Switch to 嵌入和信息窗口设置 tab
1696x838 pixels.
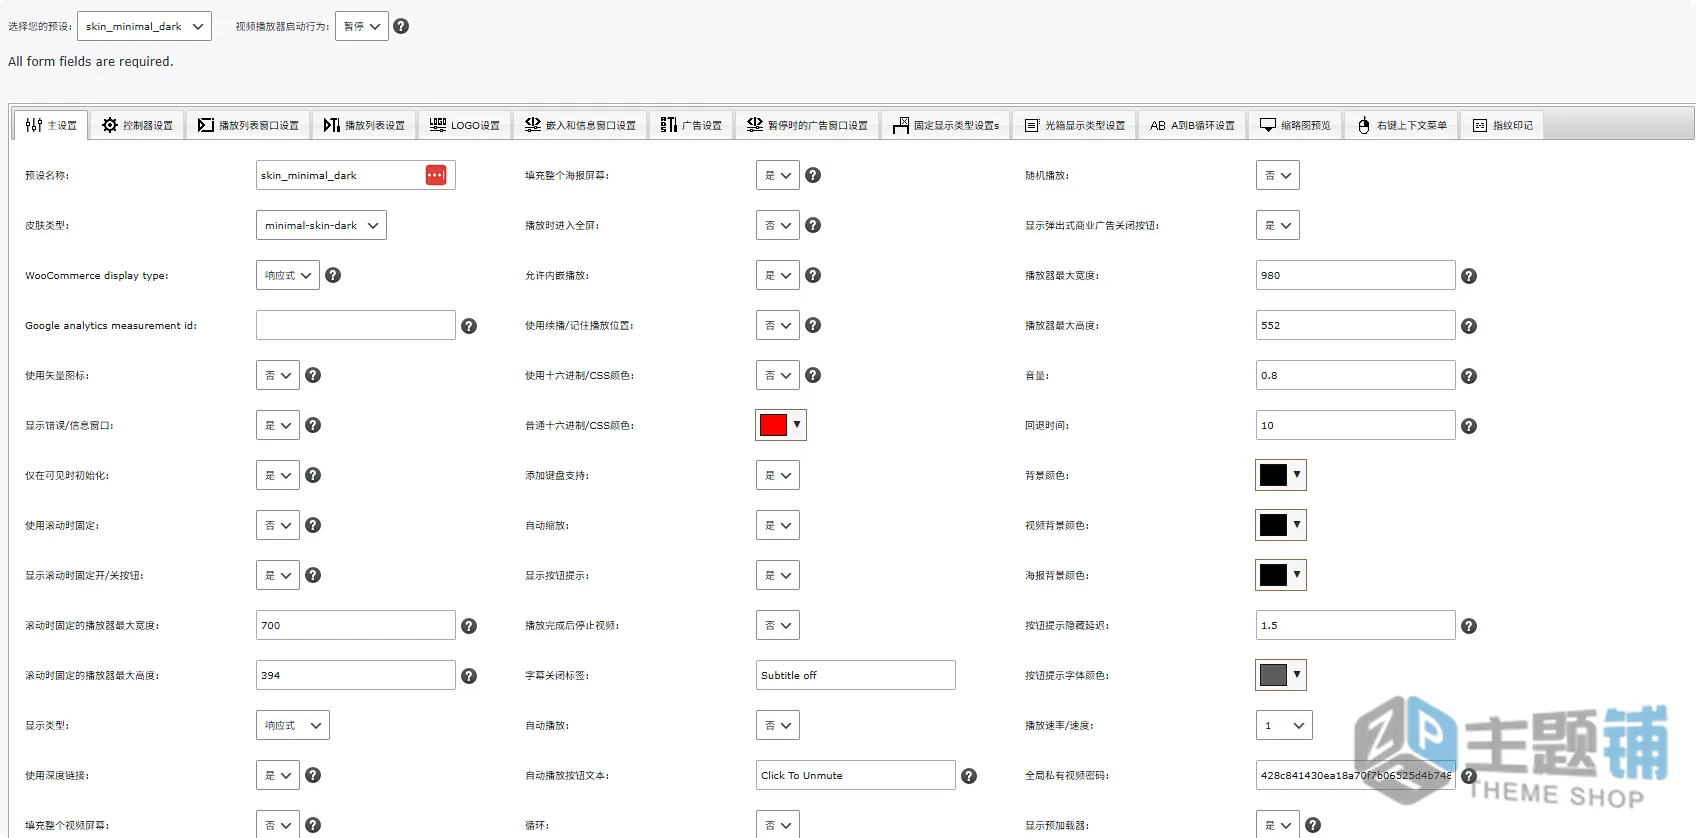[580, 125]
